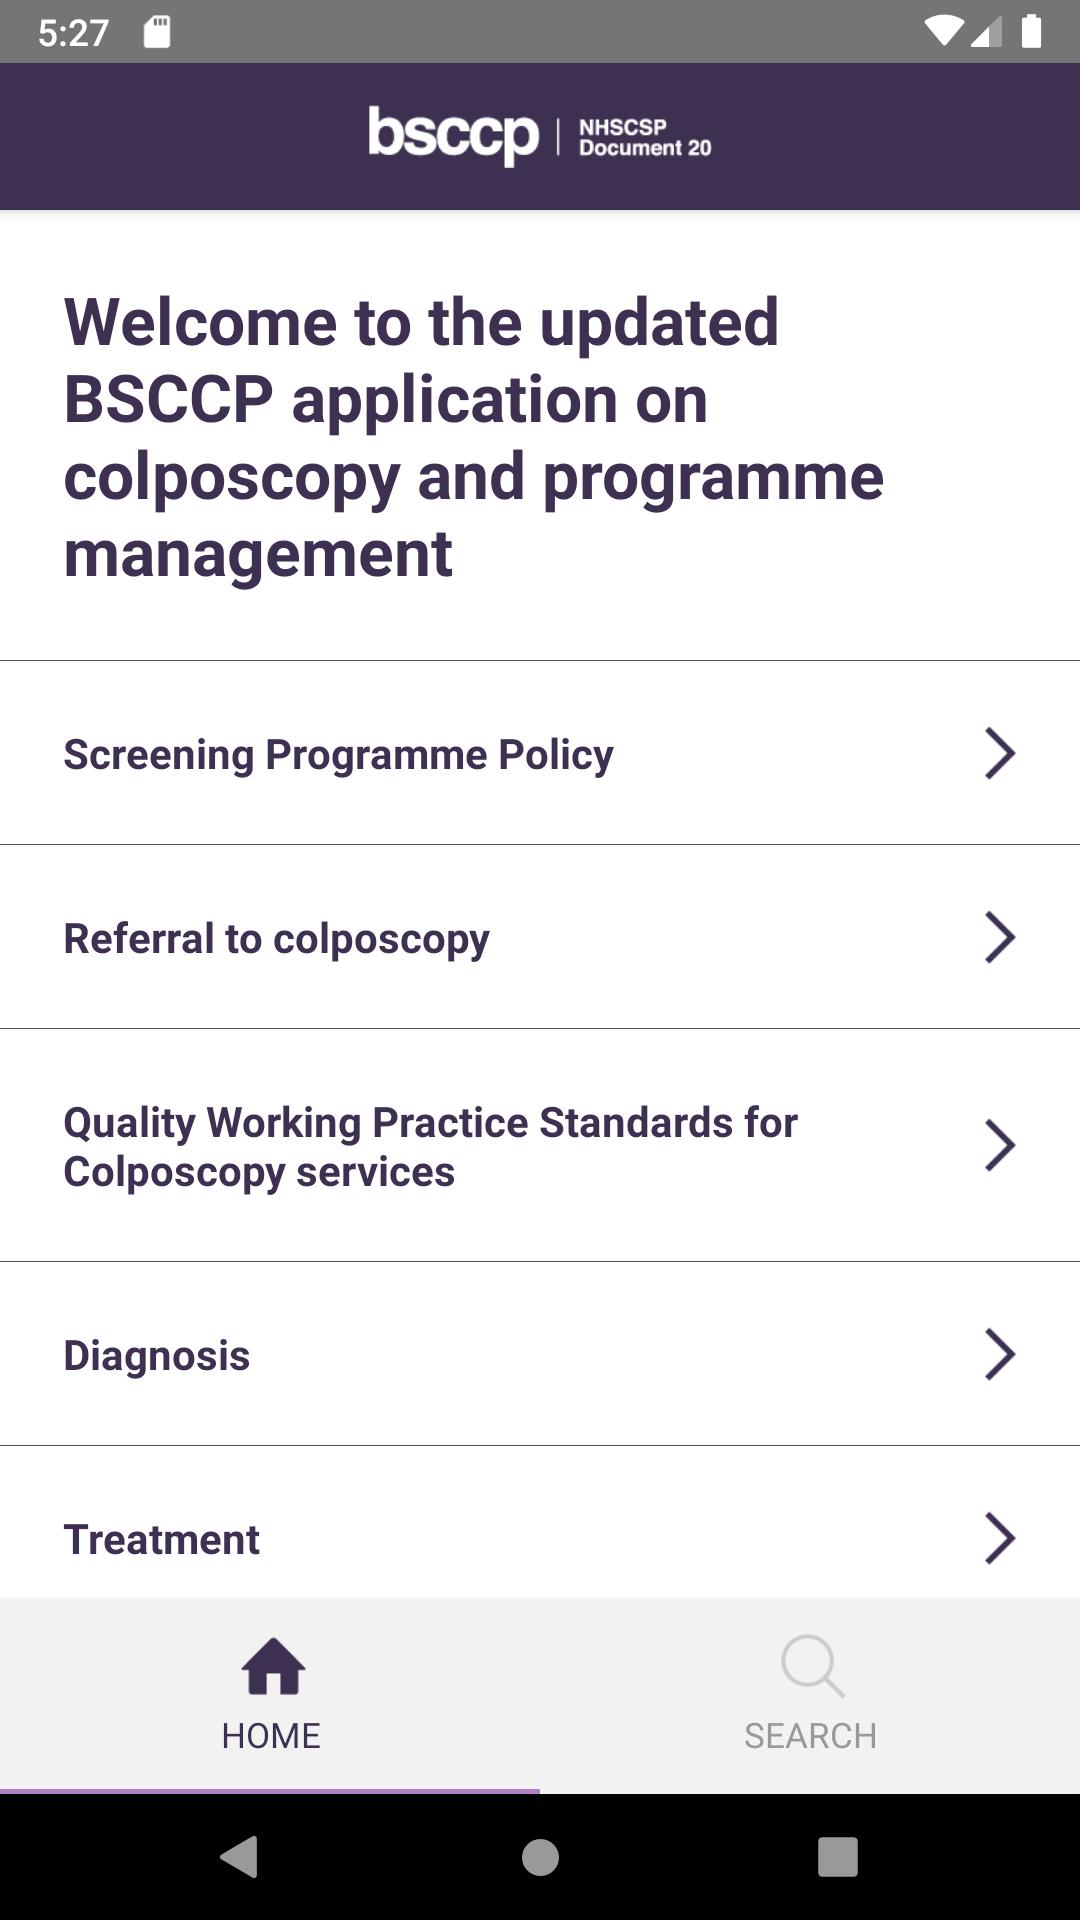Tap the Android recent apps square
1080x1920 pixels.
click(x=838, y=1857)
